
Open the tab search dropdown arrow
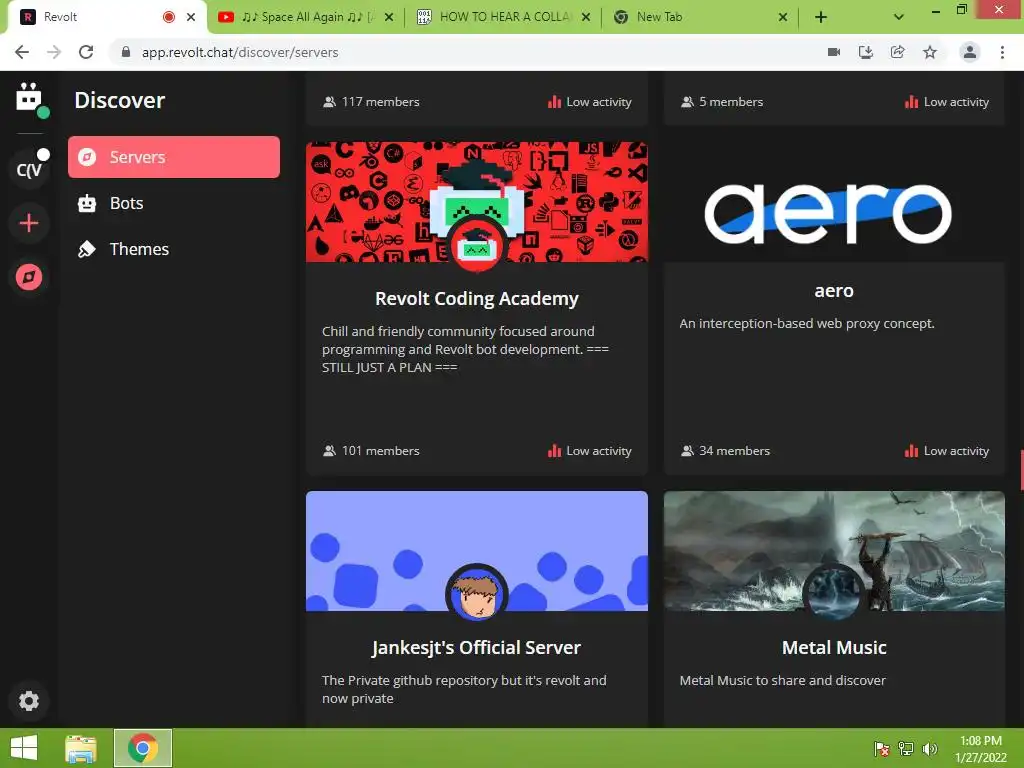pos(899,17)
